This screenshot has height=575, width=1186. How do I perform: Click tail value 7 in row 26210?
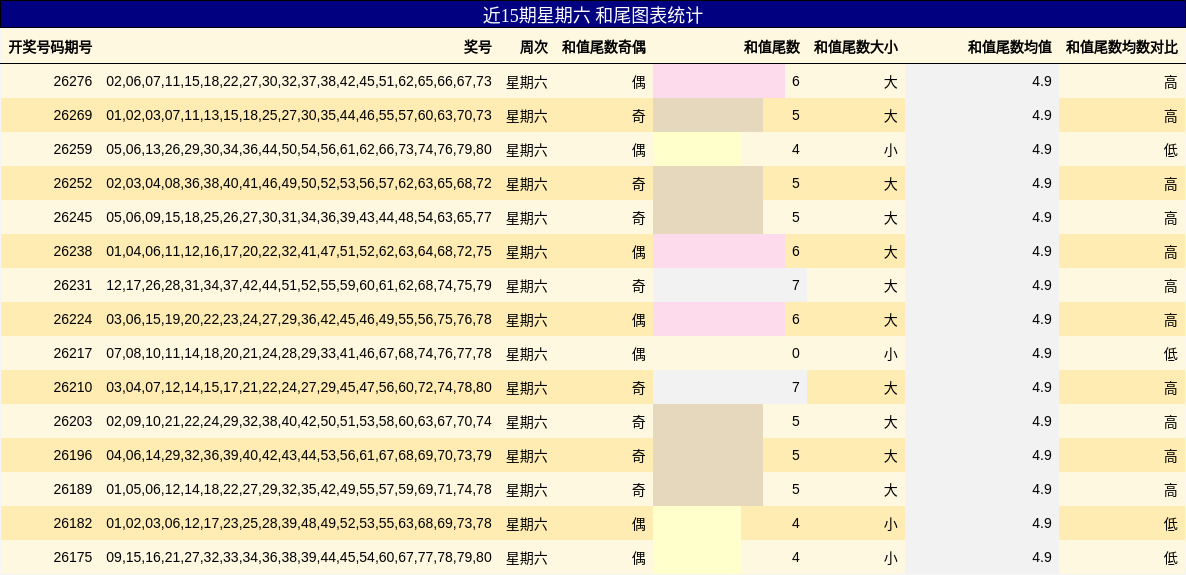click(x=796, y=387)
